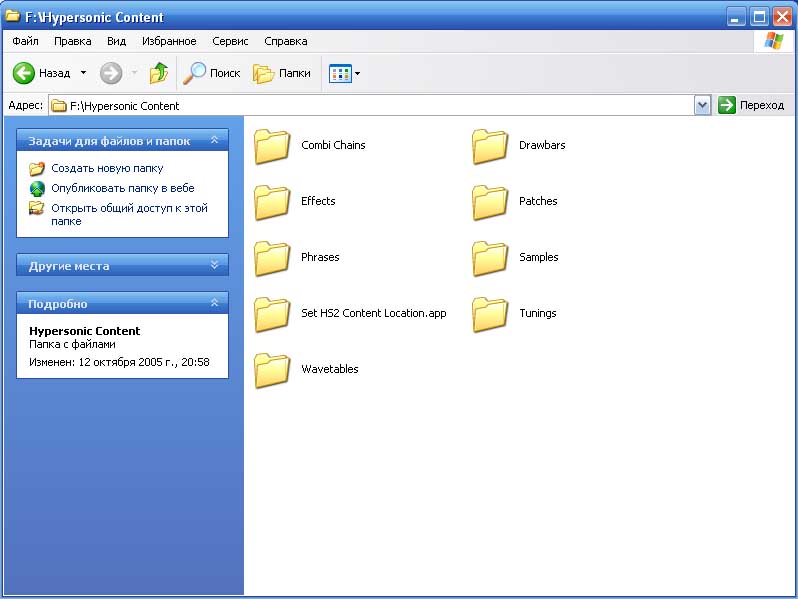Viewport: 798px width, 599px height.
Task: Click the Samples name label
Action: click(x=538, y=257)
